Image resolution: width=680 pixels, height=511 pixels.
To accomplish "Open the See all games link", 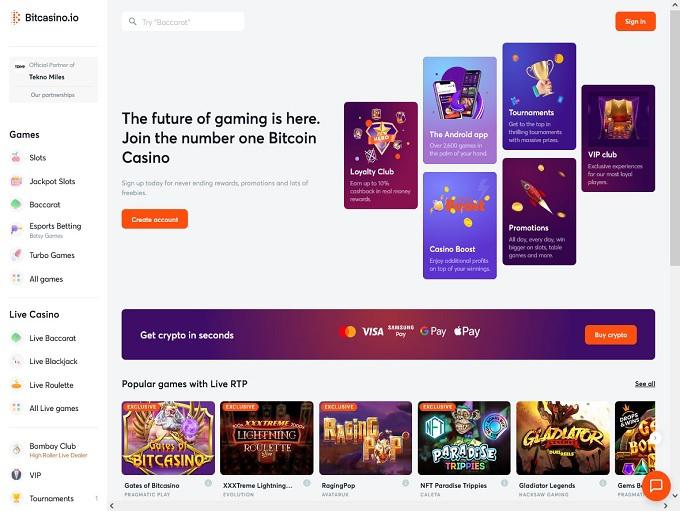I will tap(645, 384).
